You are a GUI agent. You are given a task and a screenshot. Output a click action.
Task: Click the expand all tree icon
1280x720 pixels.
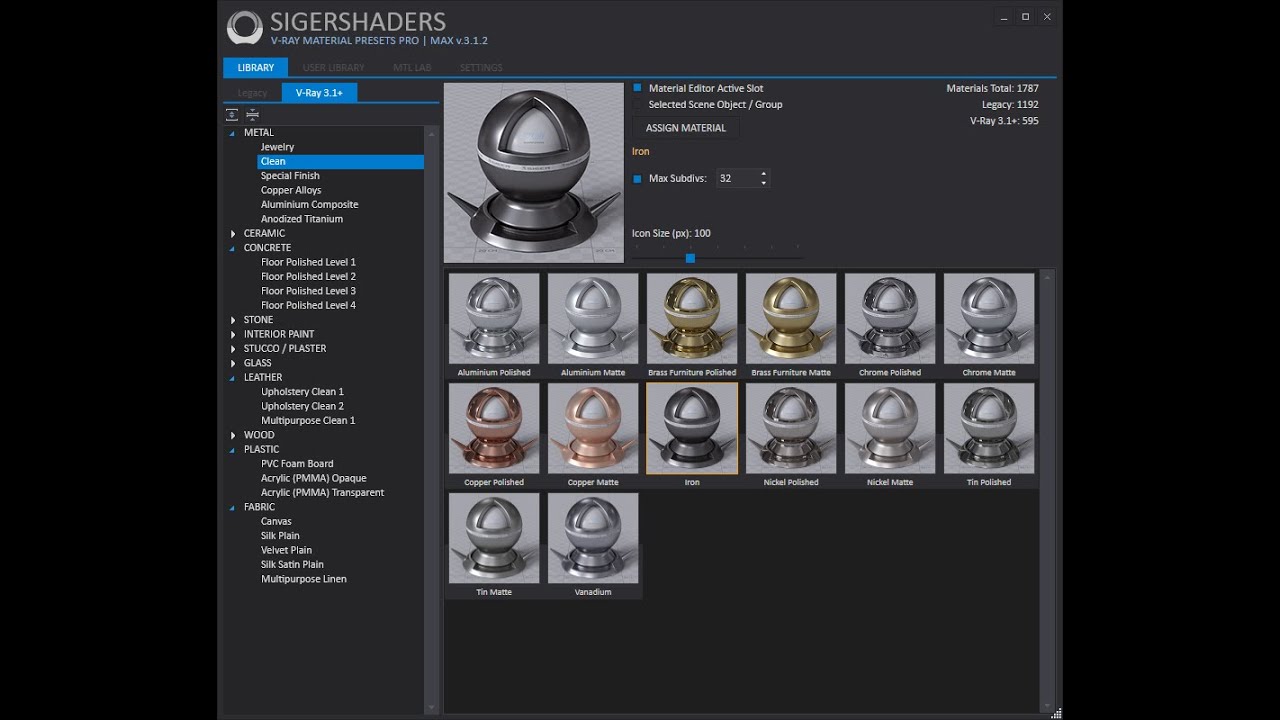tap(232, 114)
